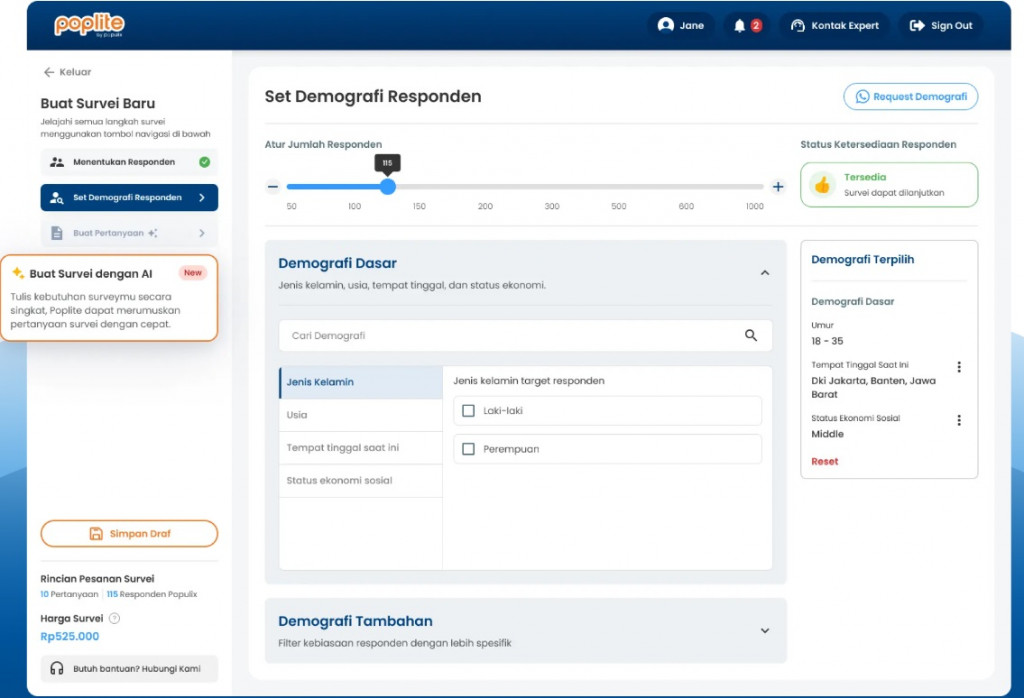Collapse the Demografi Dasar section
The height and width of the screenshot is (698, 1024).
765,273
